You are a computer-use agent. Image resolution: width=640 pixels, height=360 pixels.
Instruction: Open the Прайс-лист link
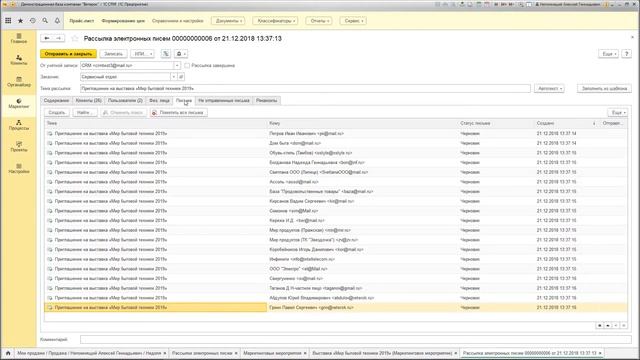coord(82,21)
